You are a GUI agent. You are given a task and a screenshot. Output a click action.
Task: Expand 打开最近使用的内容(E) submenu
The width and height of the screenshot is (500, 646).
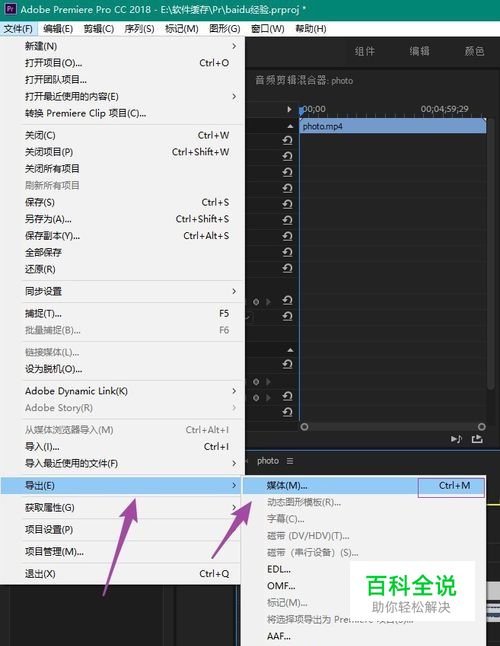[122, 96]
